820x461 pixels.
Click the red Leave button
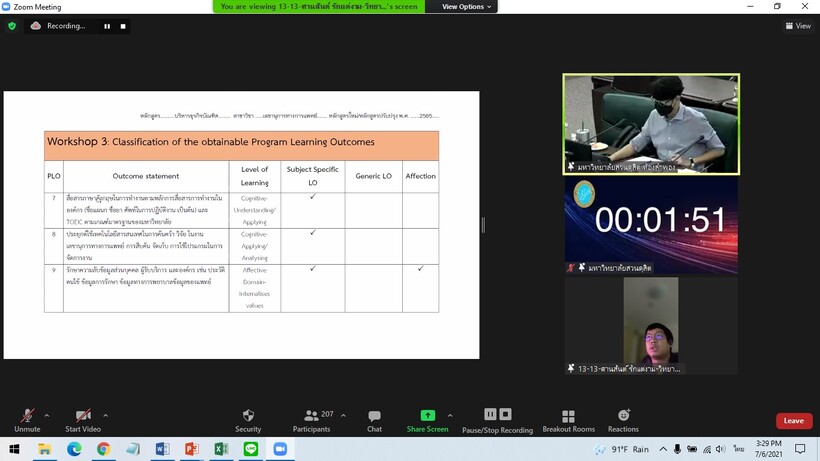(x=794, y=421)
